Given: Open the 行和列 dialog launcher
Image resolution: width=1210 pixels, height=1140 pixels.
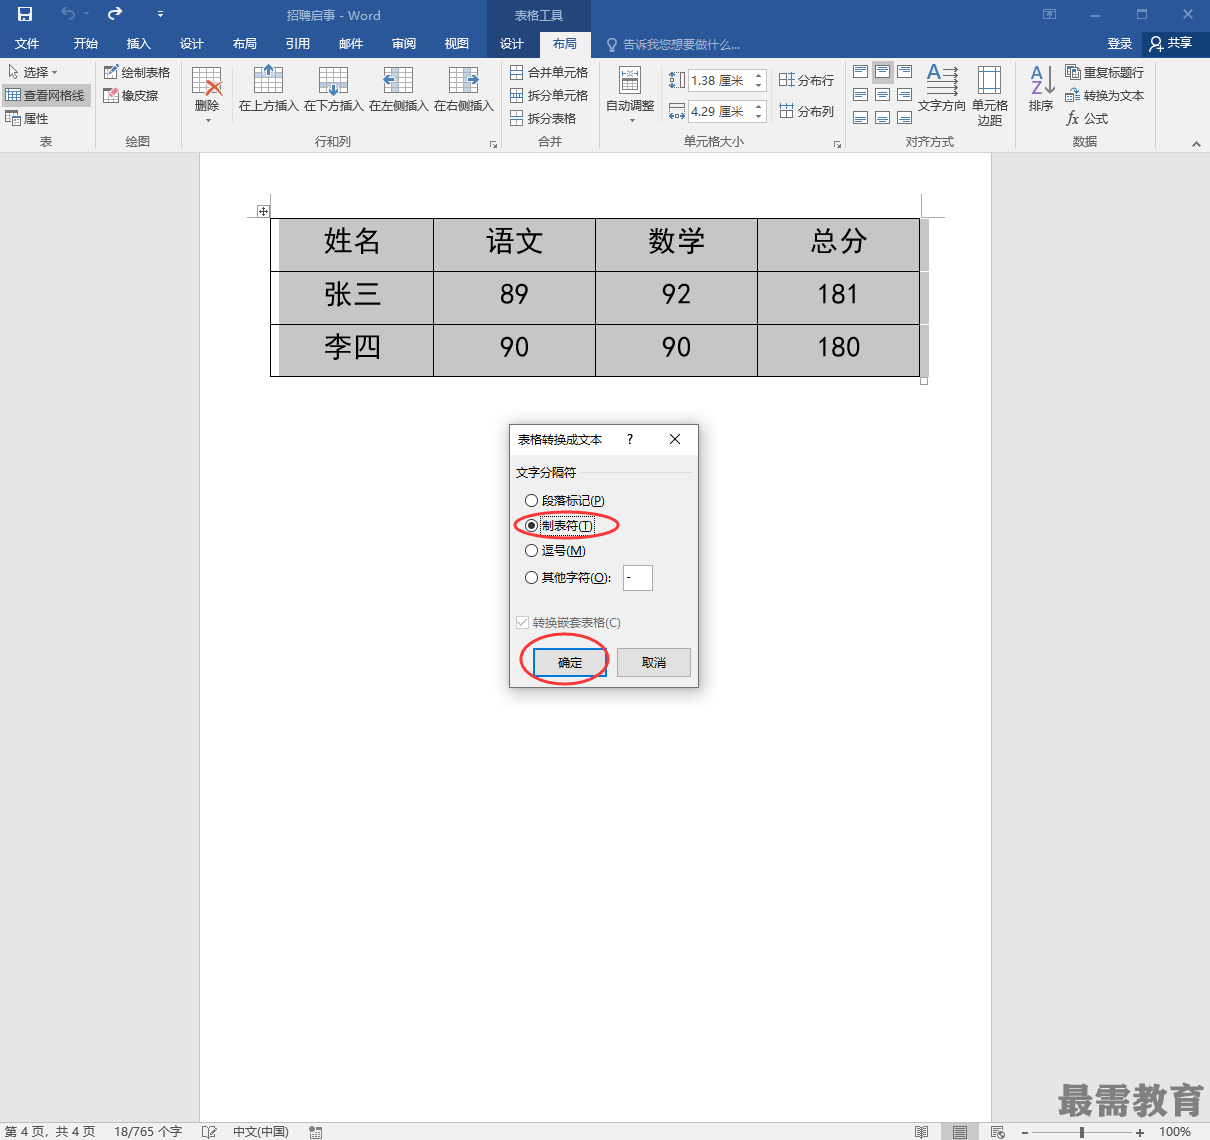Looking at the screenshot, I should tap(493, 144).
